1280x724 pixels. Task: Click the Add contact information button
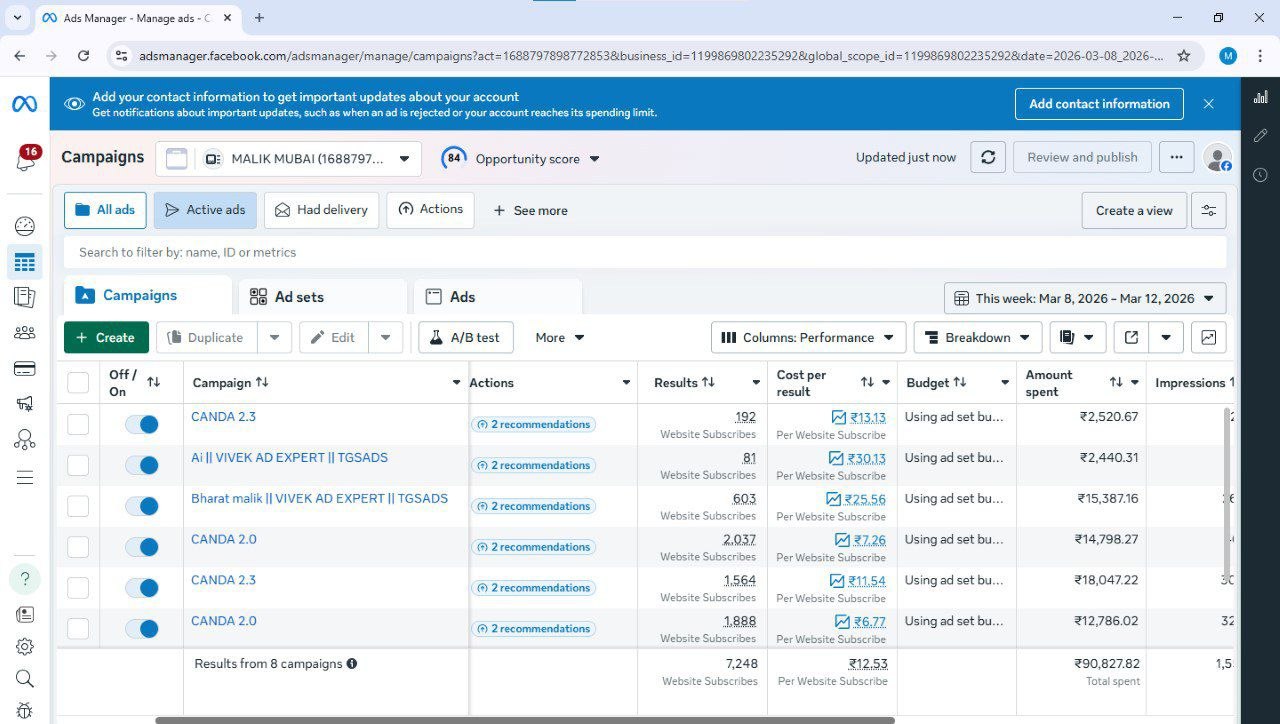[1099, 104]
